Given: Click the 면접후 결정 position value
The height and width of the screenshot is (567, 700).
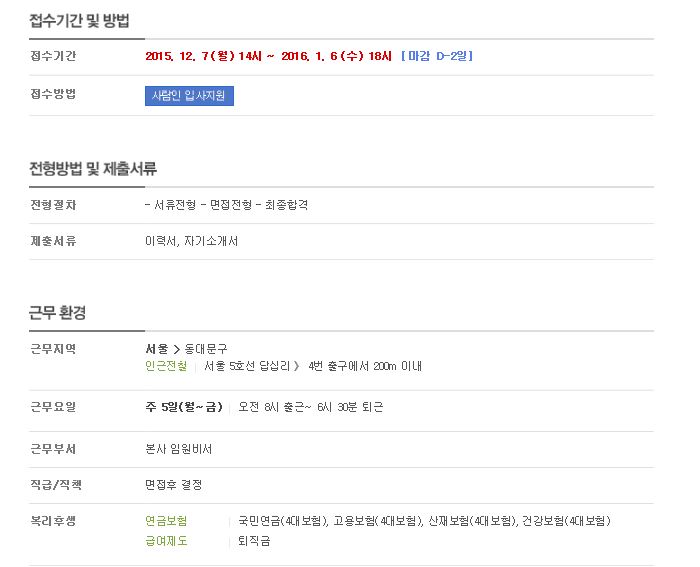Looking at the screenshot, I should coord(174,485).
